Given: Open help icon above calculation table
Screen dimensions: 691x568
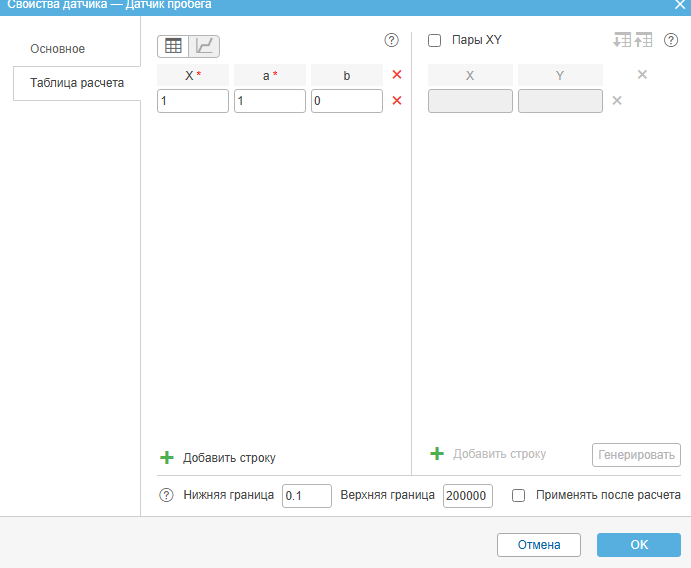Looking at the screenshot, I should click(392, 40).
